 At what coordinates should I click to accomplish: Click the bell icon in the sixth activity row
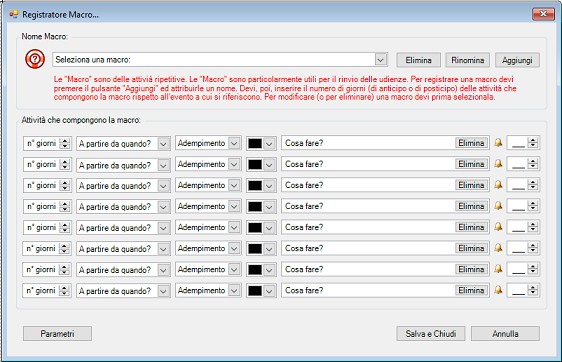[x=498, y=248]
